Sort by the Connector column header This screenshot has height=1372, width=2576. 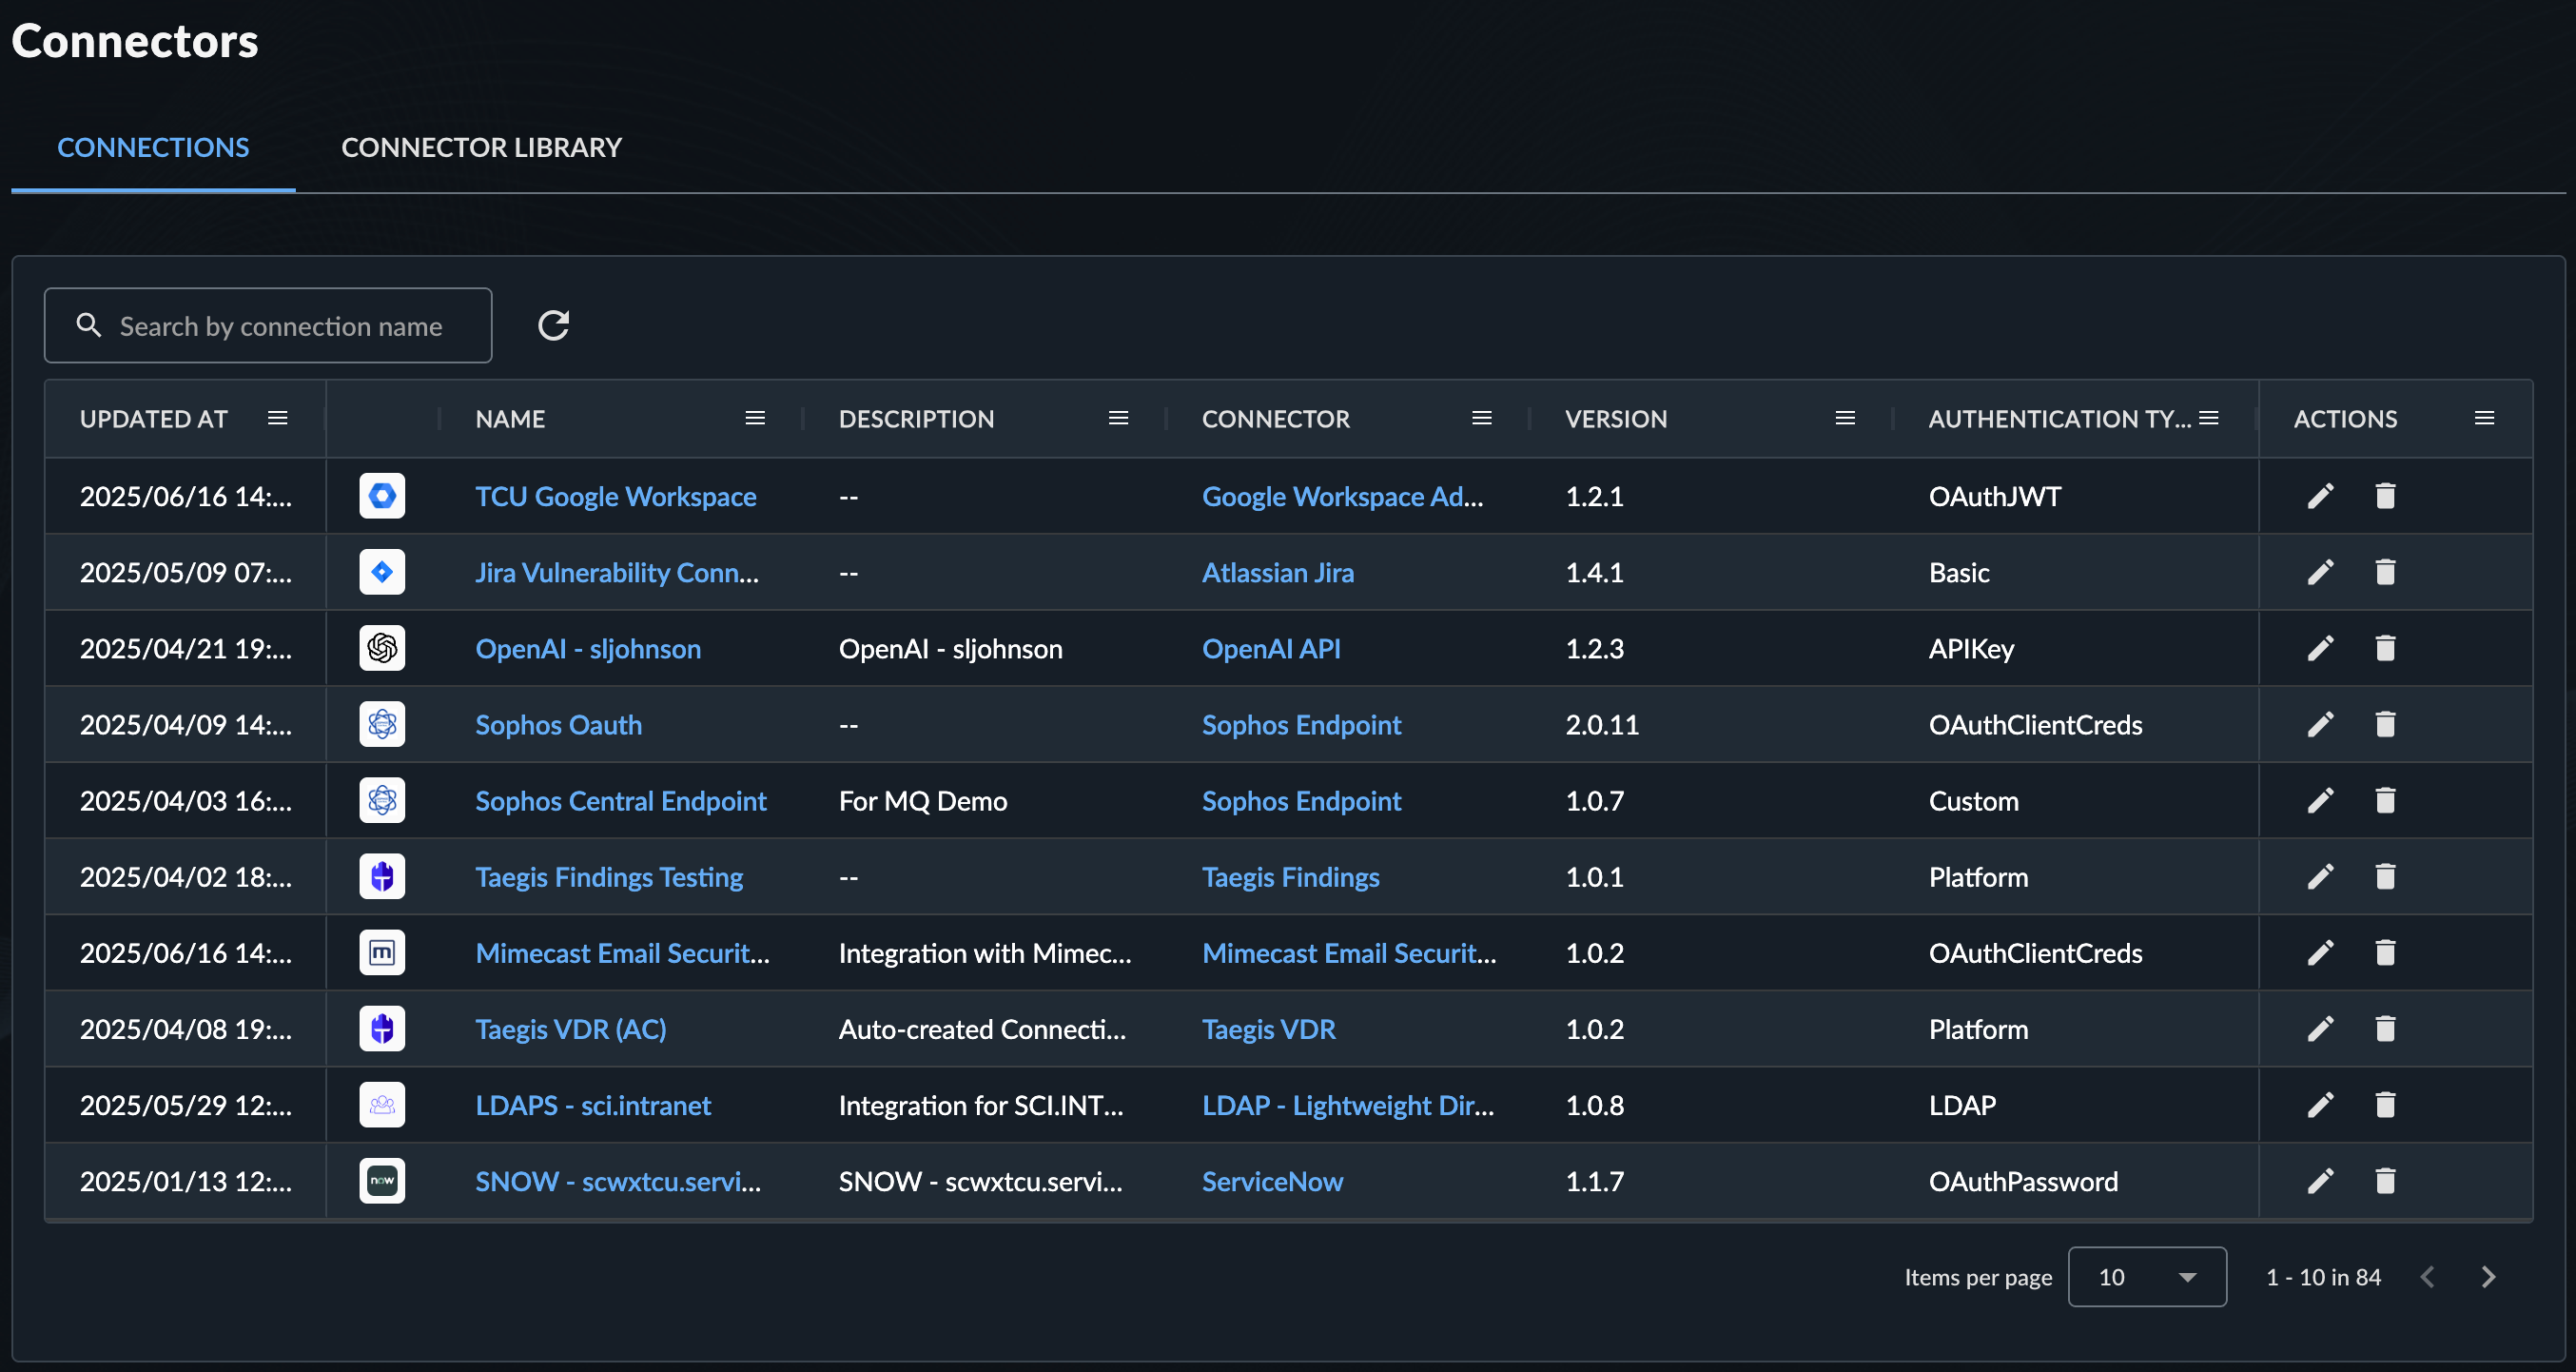tap(1275, 418)
